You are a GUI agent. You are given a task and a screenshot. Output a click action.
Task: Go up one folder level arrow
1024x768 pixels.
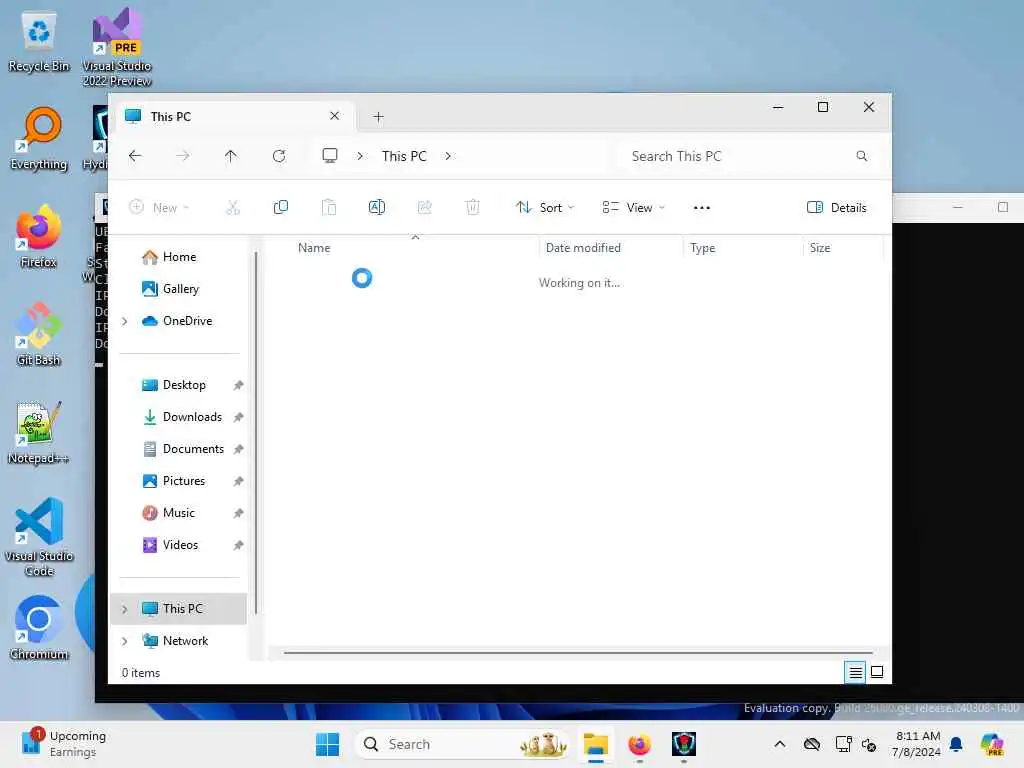click(x=231, y=156)
